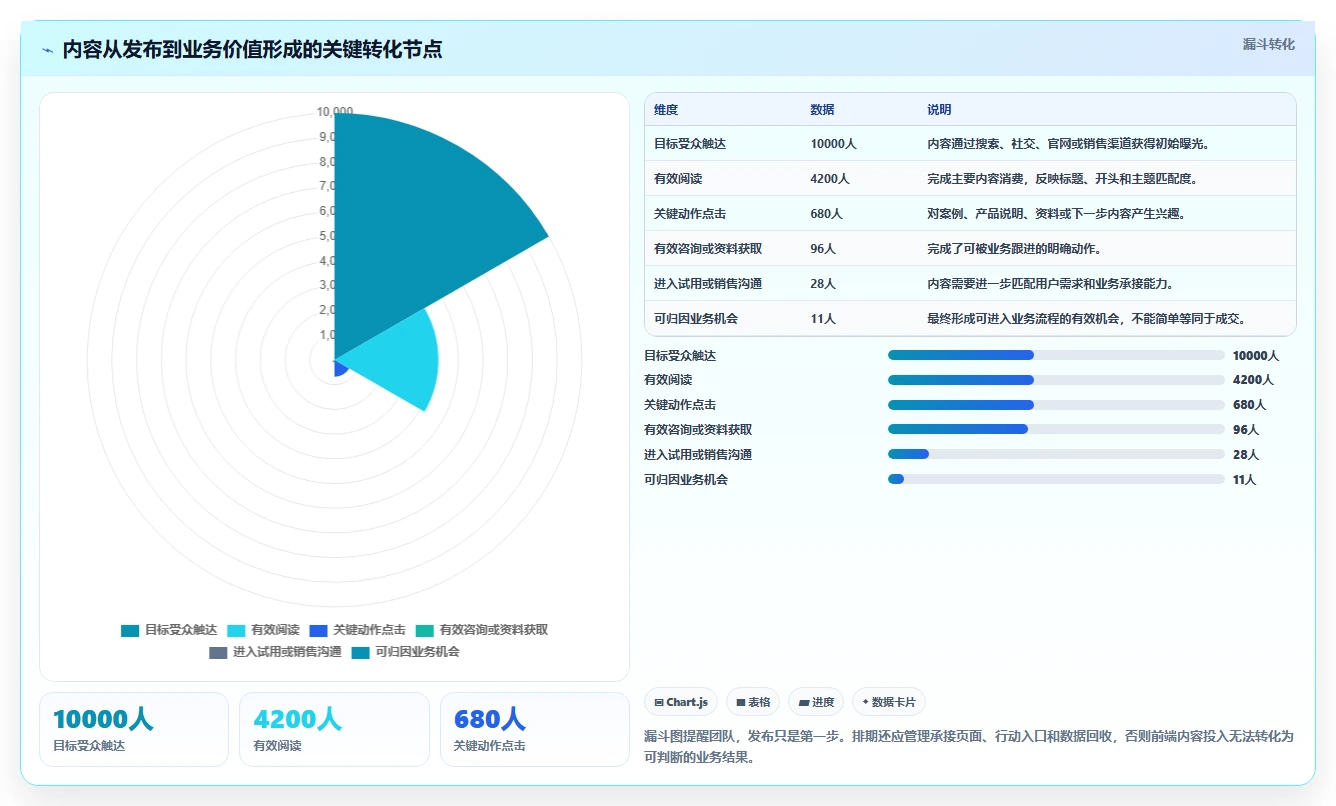Click the 有效阅读 progress bar
This screenshot has width=1336, height=806.
pyautogui.click(x=1056, y=380)
